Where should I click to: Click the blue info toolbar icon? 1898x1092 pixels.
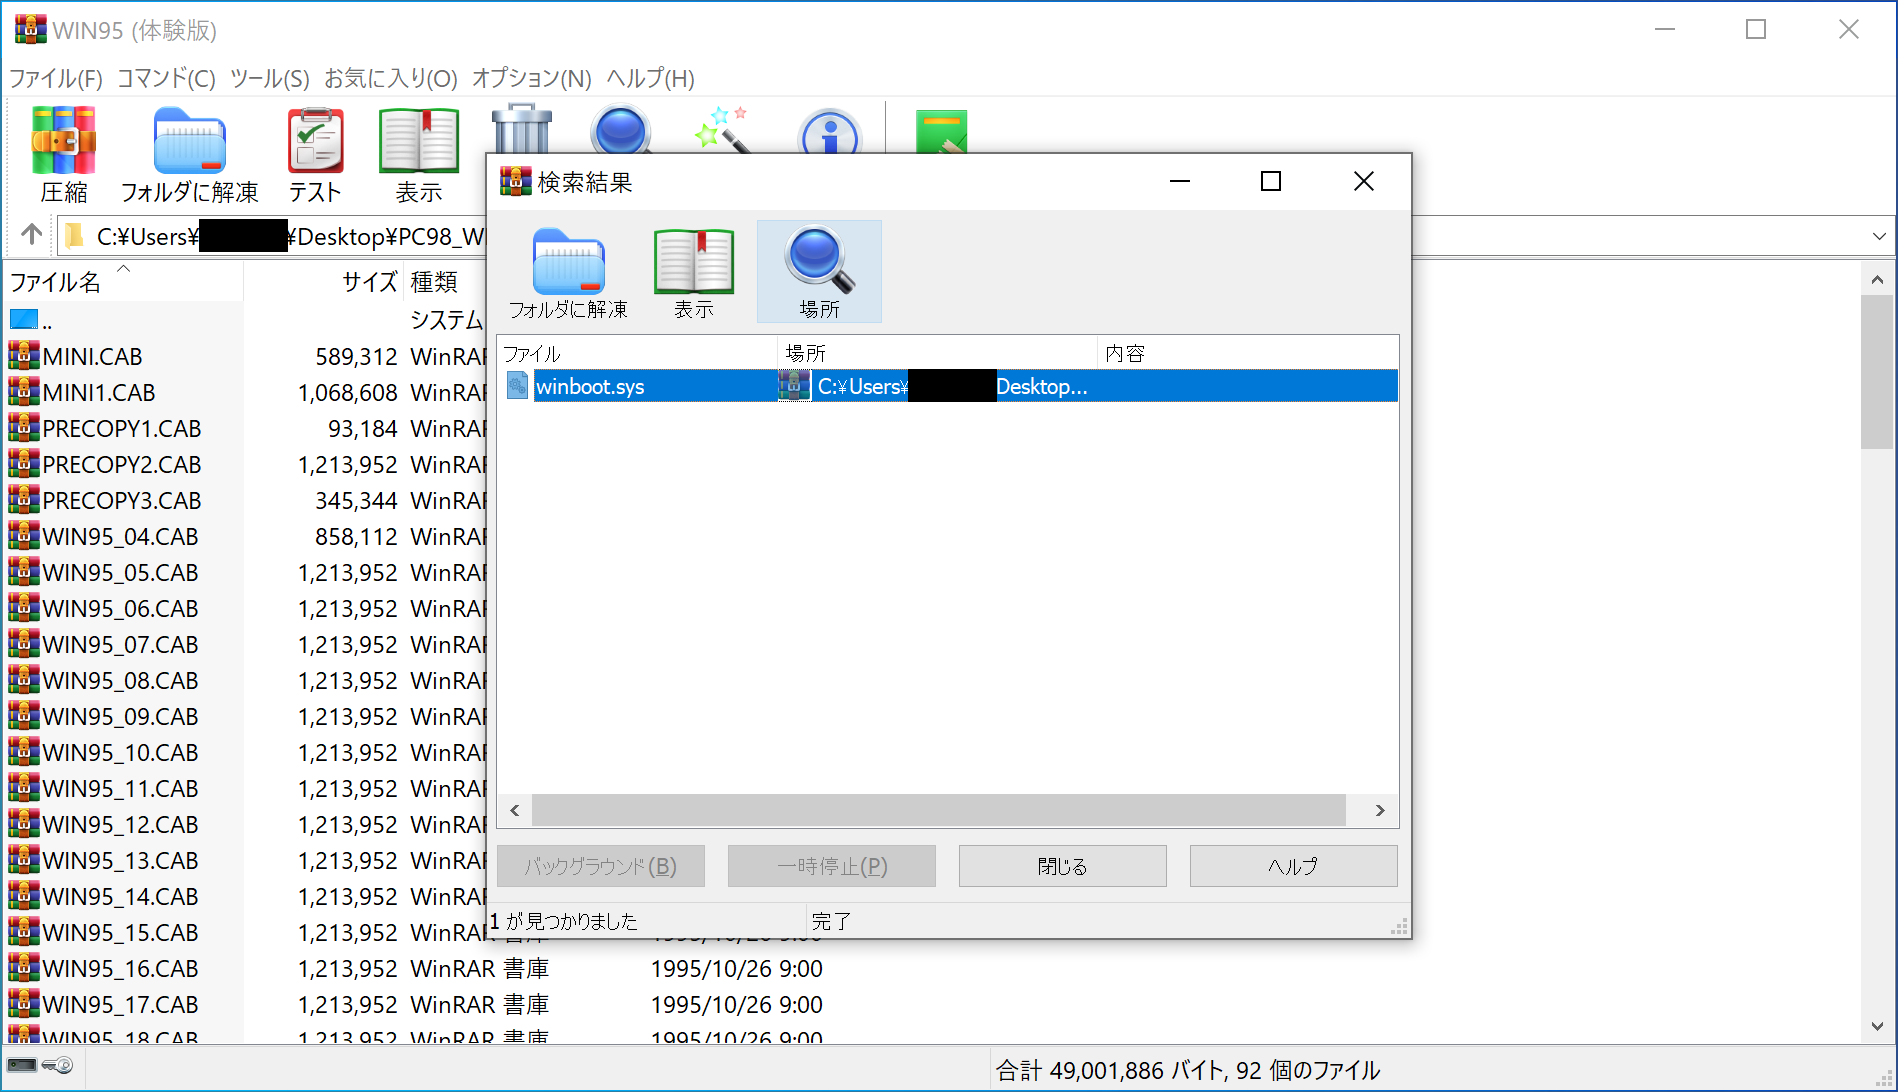830,131
